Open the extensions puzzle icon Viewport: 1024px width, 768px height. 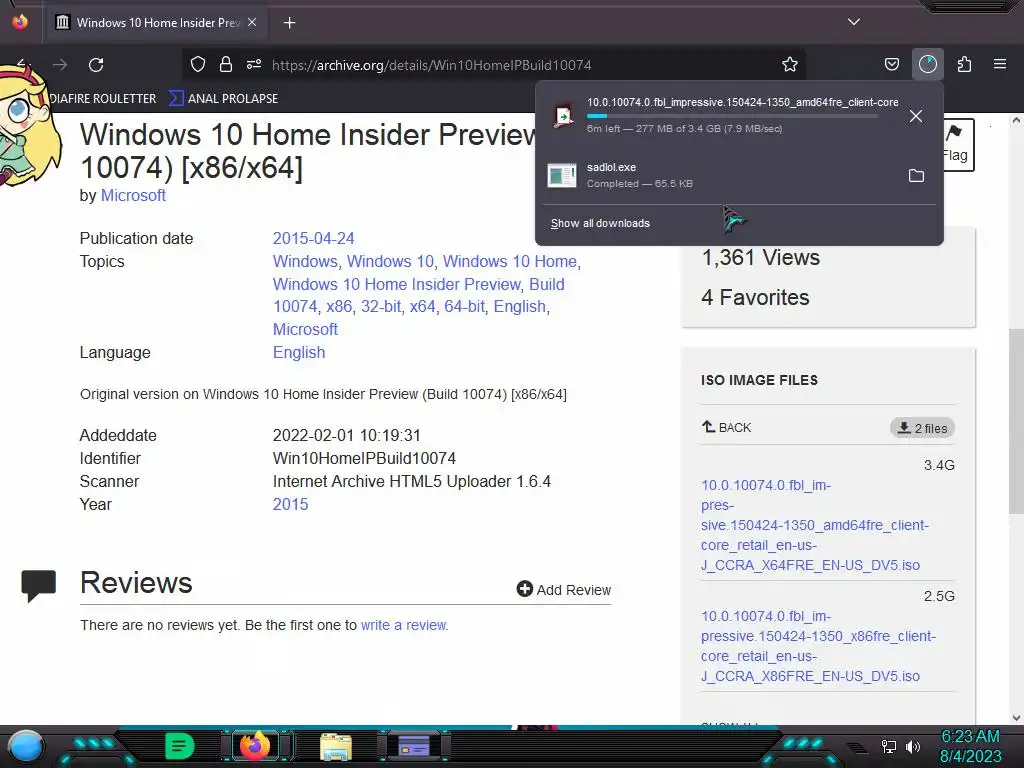[x=965, y=64]
